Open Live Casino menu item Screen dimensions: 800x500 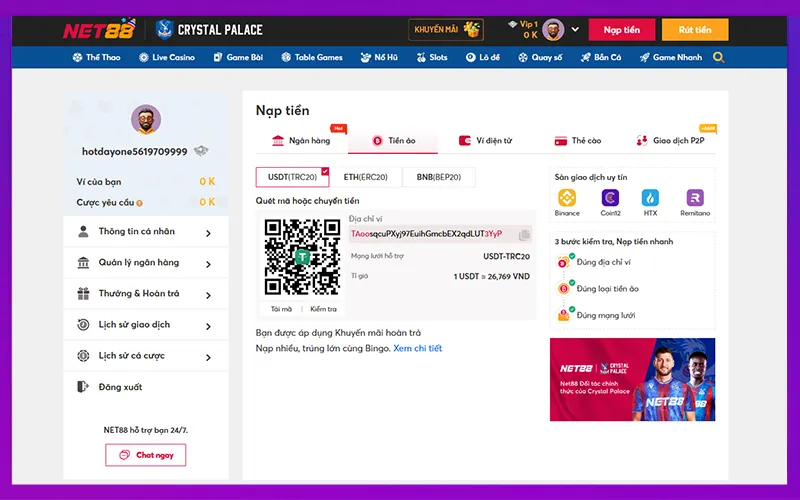[x=167, y=57]
